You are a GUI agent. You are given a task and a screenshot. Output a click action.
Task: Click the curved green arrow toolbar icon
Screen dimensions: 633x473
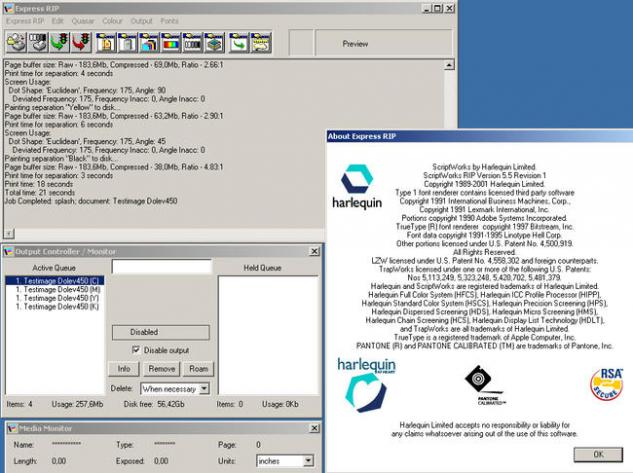pyautogui.click(x=240, y=43)
